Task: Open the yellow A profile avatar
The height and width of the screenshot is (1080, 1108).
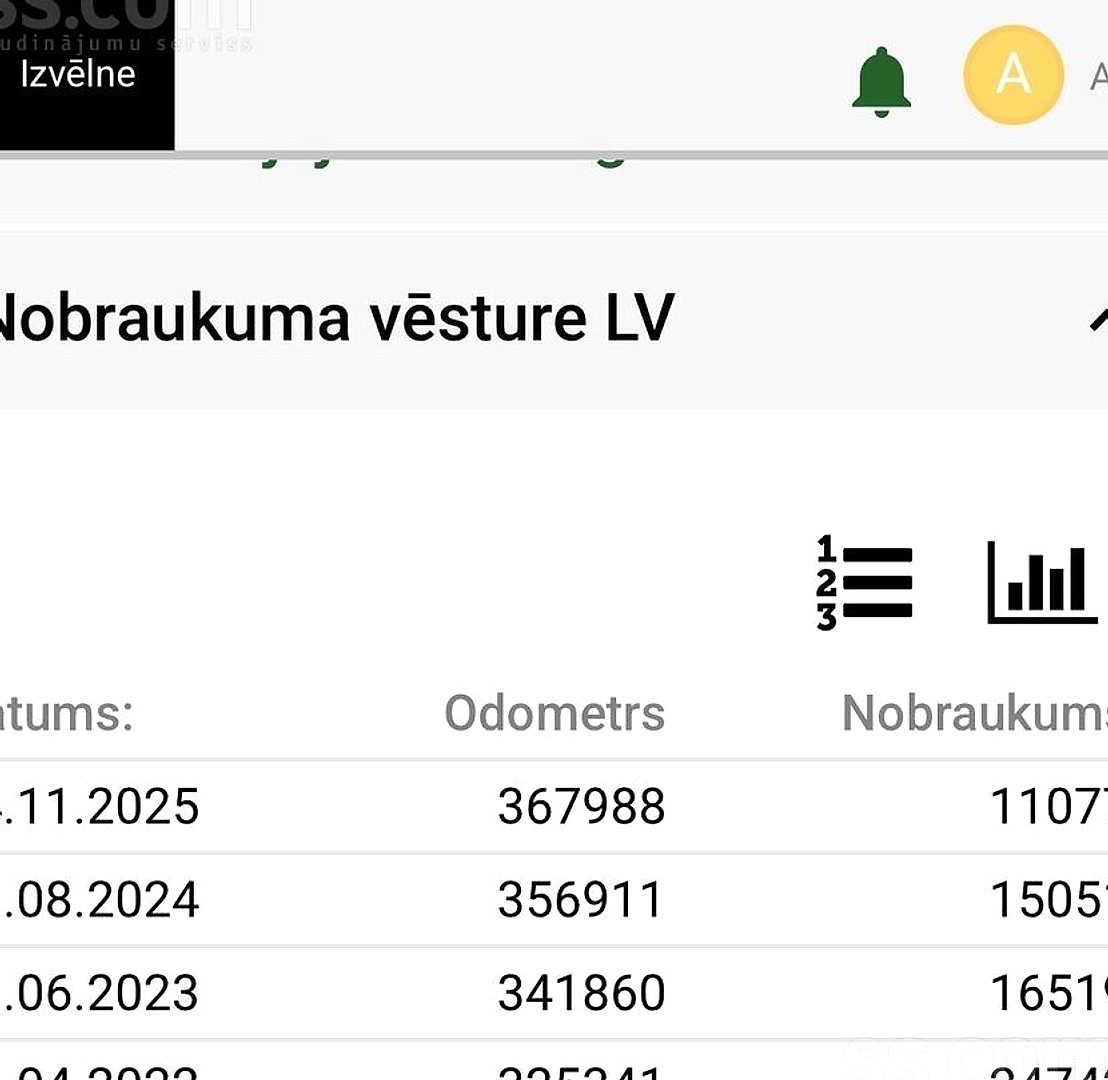Action: click(x=1013, y=74)
